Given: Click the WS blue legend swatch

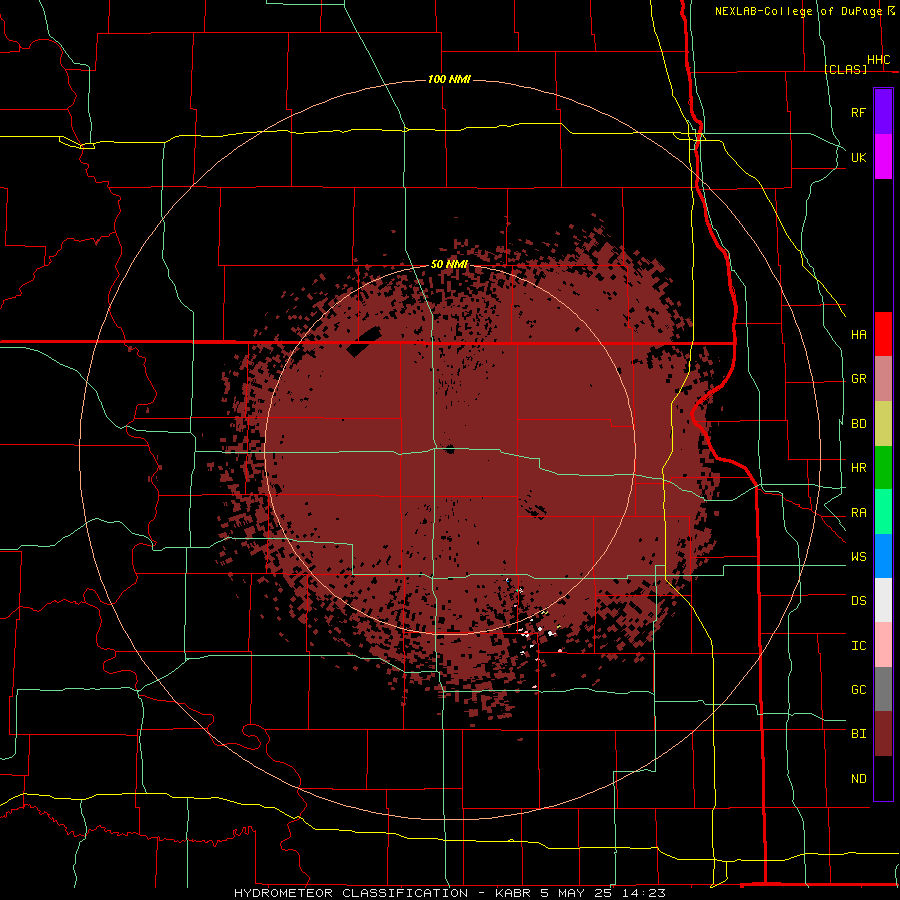Looking at the screenshot, I should [x=883, y=556].
